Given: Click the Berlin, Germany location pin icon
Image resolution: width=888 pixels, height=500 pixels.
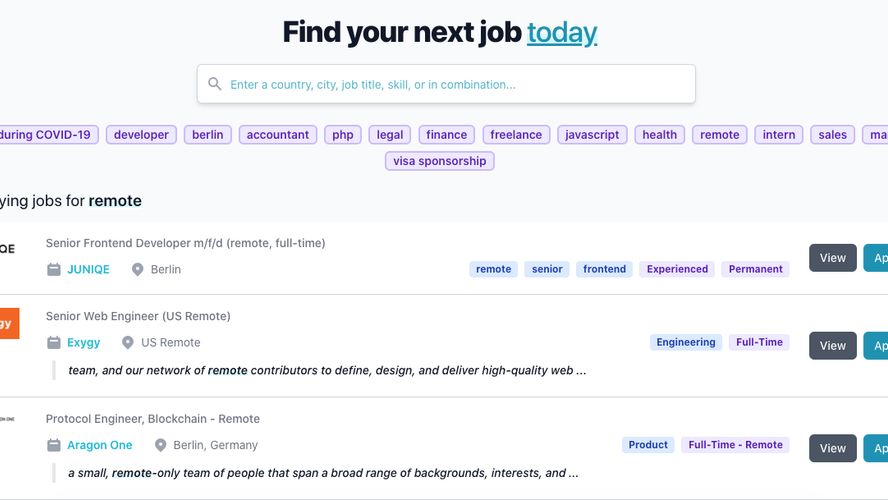Looking at the screenshot, I should [x=160, y=445].
